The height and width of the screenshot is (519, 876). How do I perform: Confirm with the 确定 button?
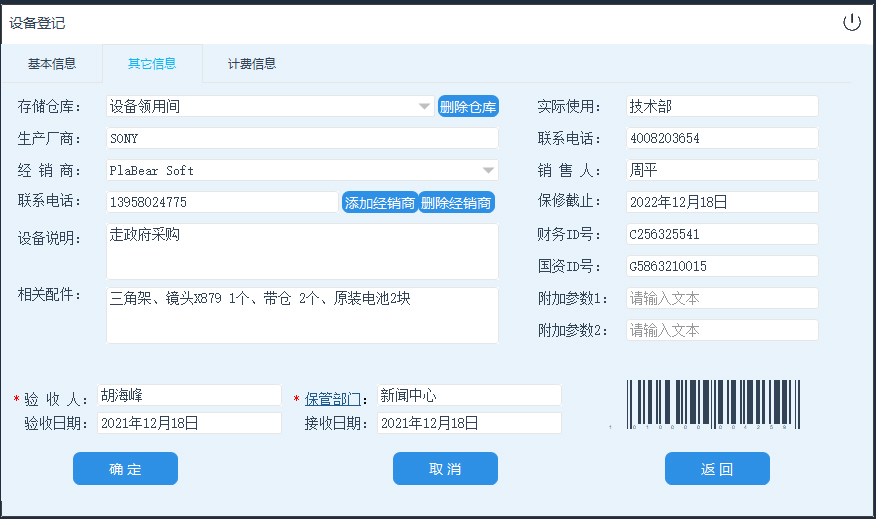pyautogui.click(x=125, y=469)
